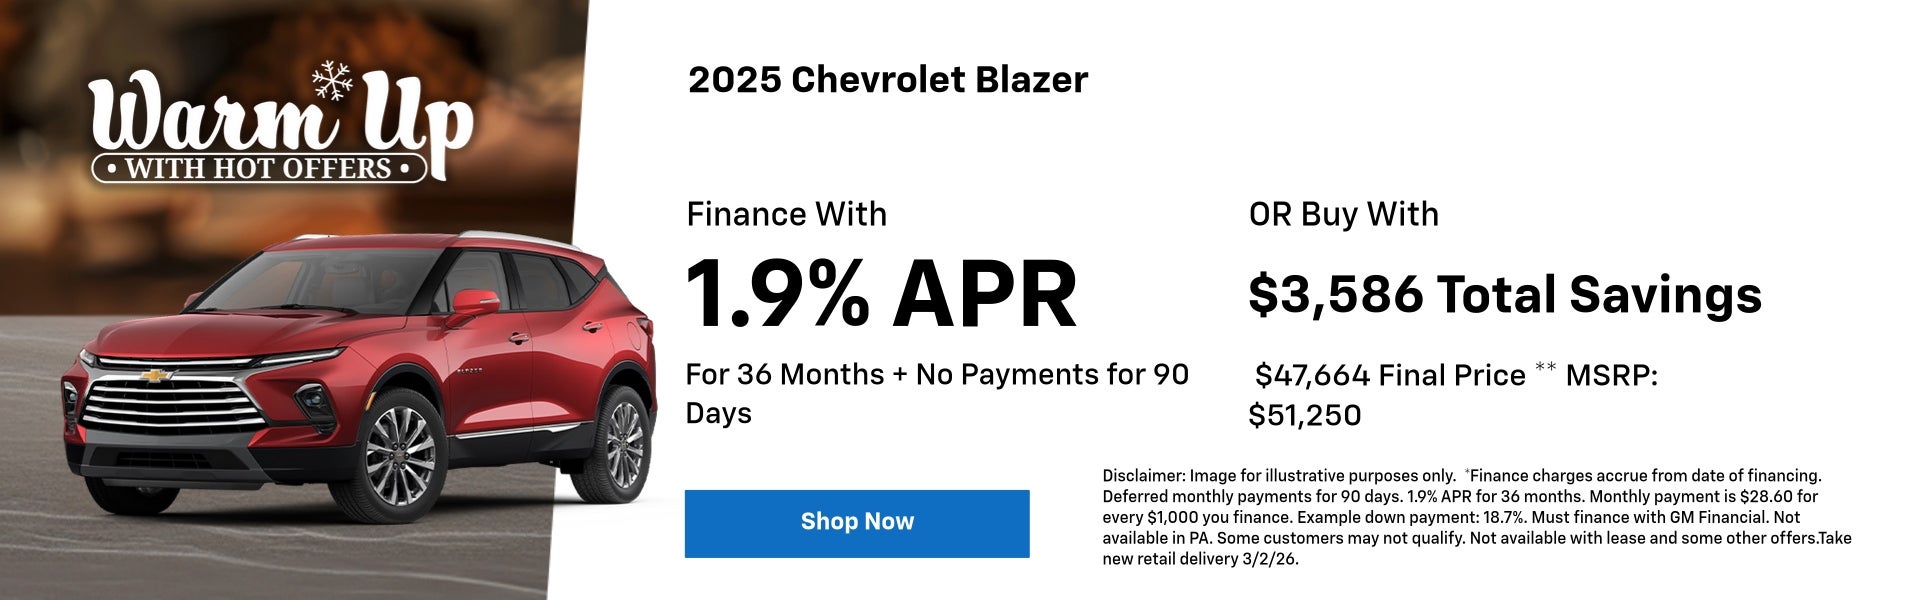Click the Blazer badge on the front door

click(470, 370)
